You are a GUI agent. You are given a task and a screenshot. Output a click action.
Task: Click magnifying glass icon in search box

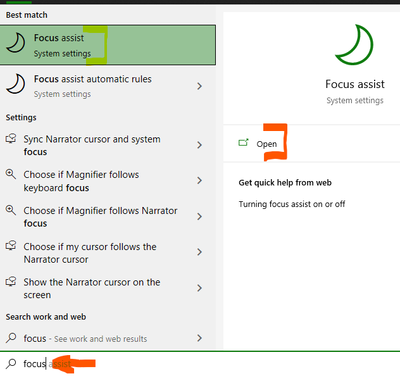[11, 363]
